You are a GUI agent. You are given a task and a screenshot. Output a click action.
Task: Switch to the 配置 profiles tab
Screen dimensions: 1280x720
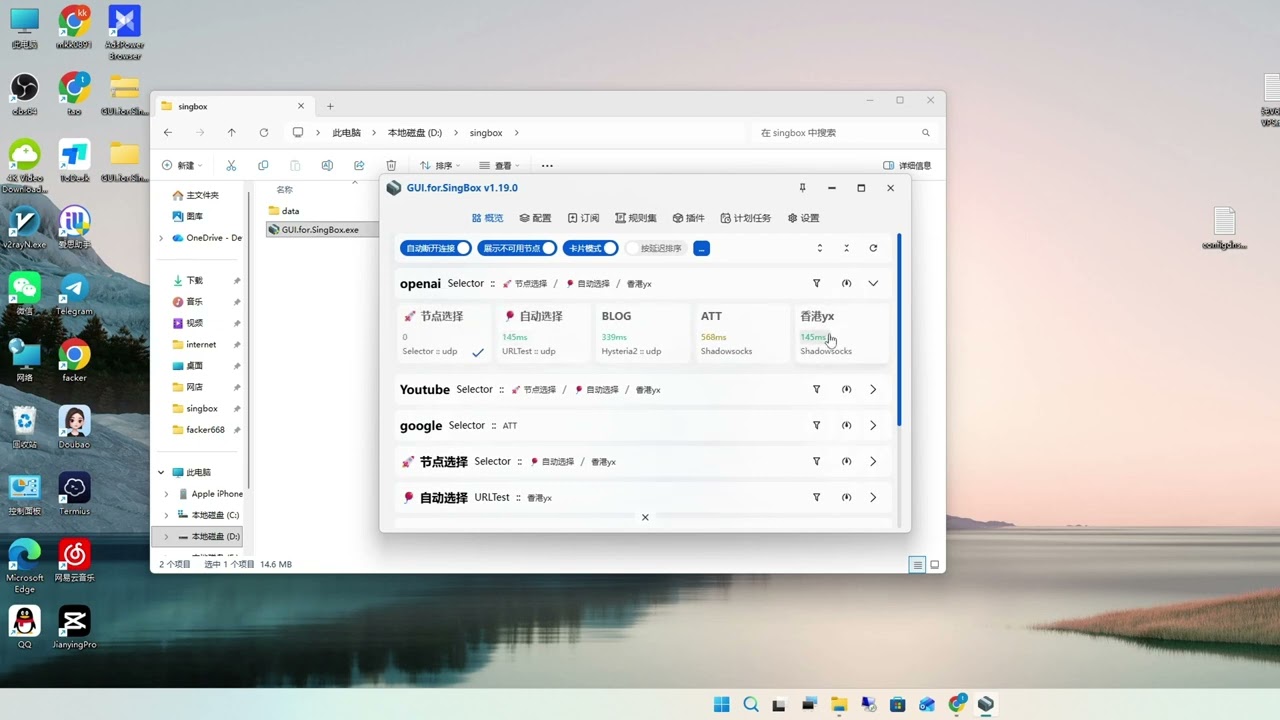pyautogui.click(x=535, y=218)
